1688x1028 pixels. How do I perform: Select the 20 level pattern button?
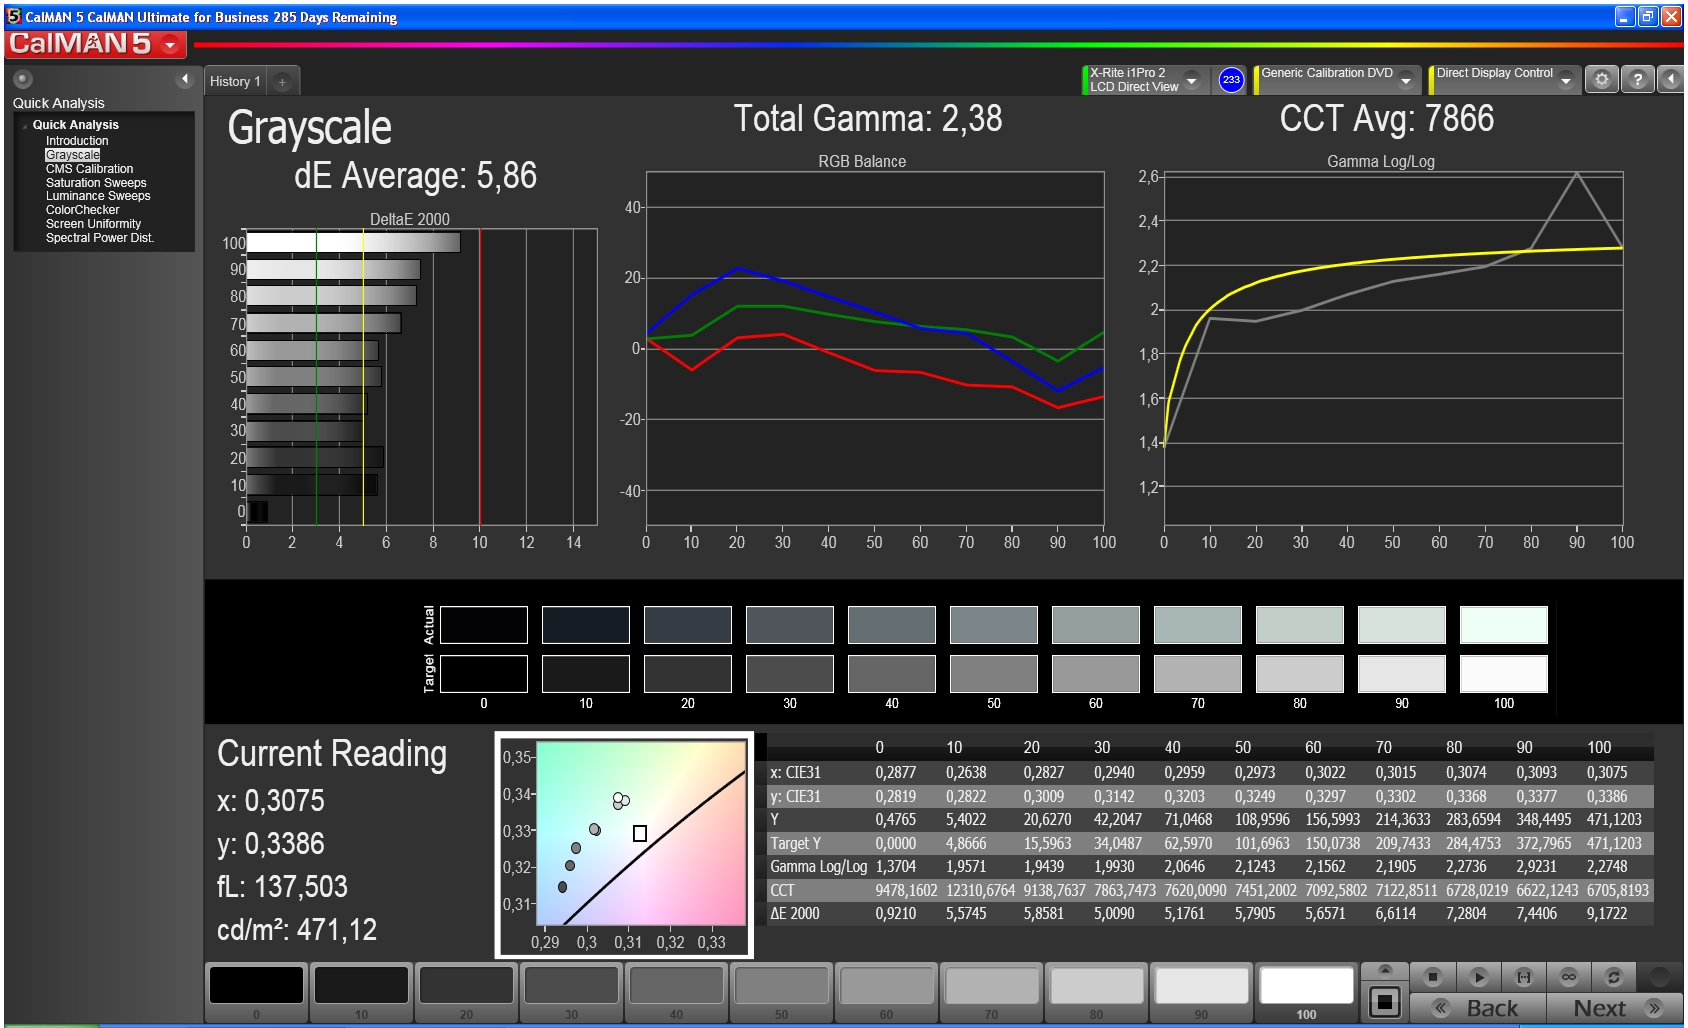[466, 992]
